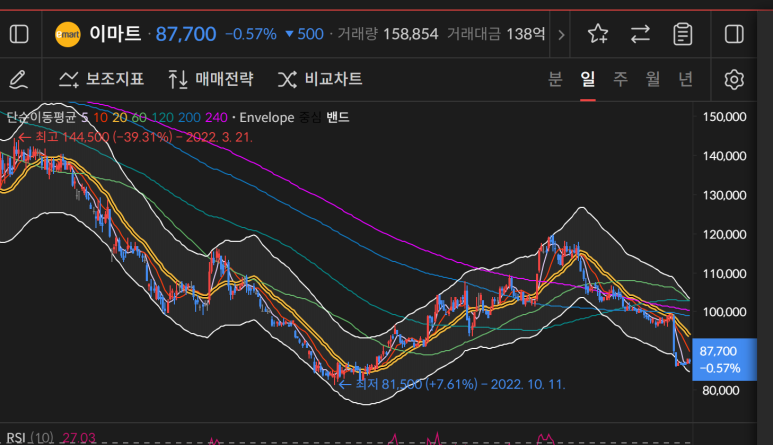This screenshot has height=445, width=773.
Task: Click the ▼500 price change value
Action: 305,34
